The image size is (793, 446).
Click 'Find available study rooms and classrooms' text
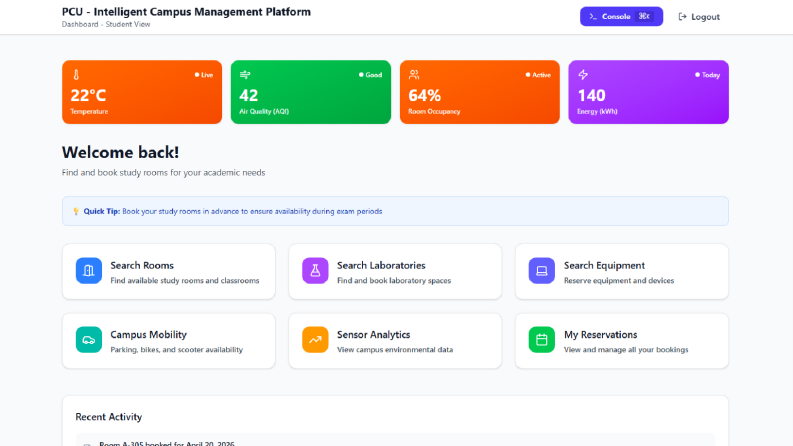(x=185, y=281)
